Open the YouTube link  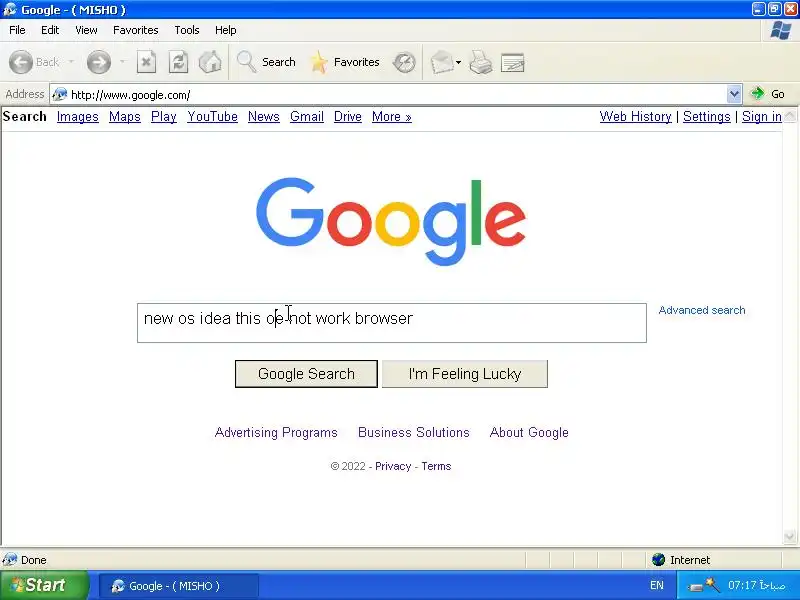coord(212,117)
